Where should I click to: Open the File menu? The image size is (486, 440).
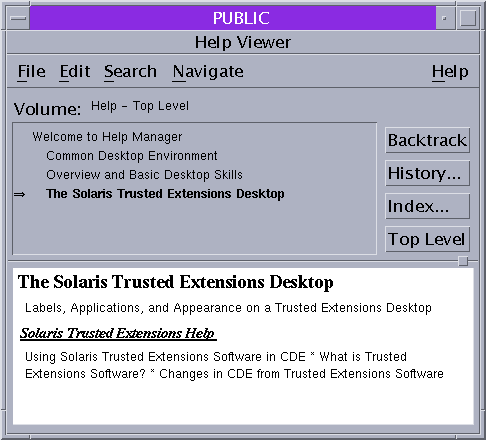[x=32, y=71]
